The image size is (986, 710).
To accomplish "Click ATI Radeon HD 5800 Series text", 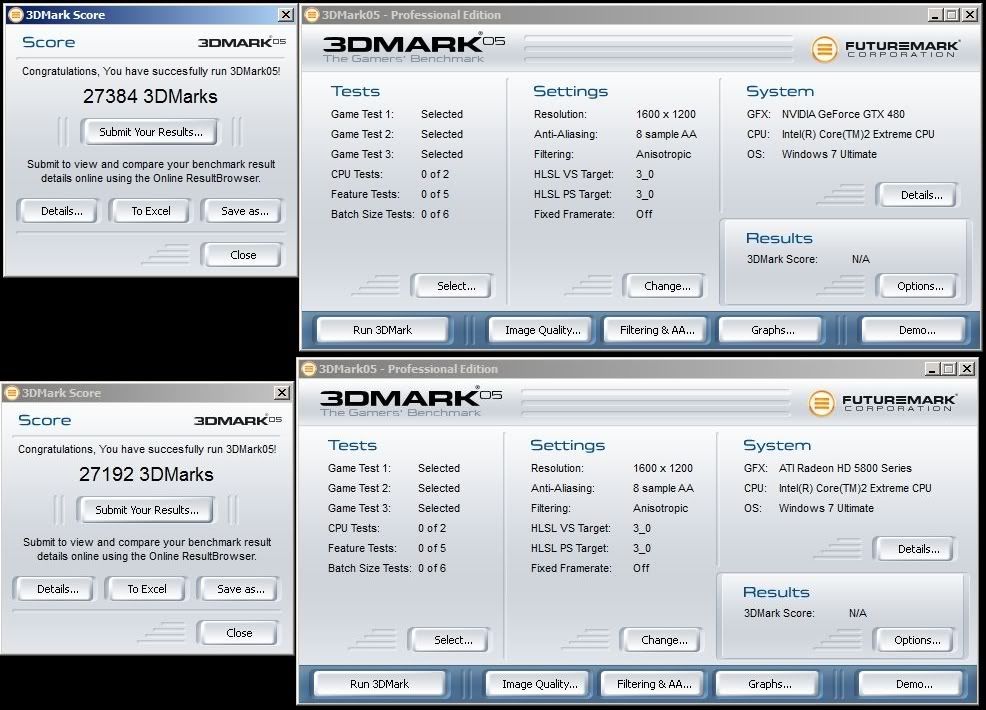I will tap(845, 469).
